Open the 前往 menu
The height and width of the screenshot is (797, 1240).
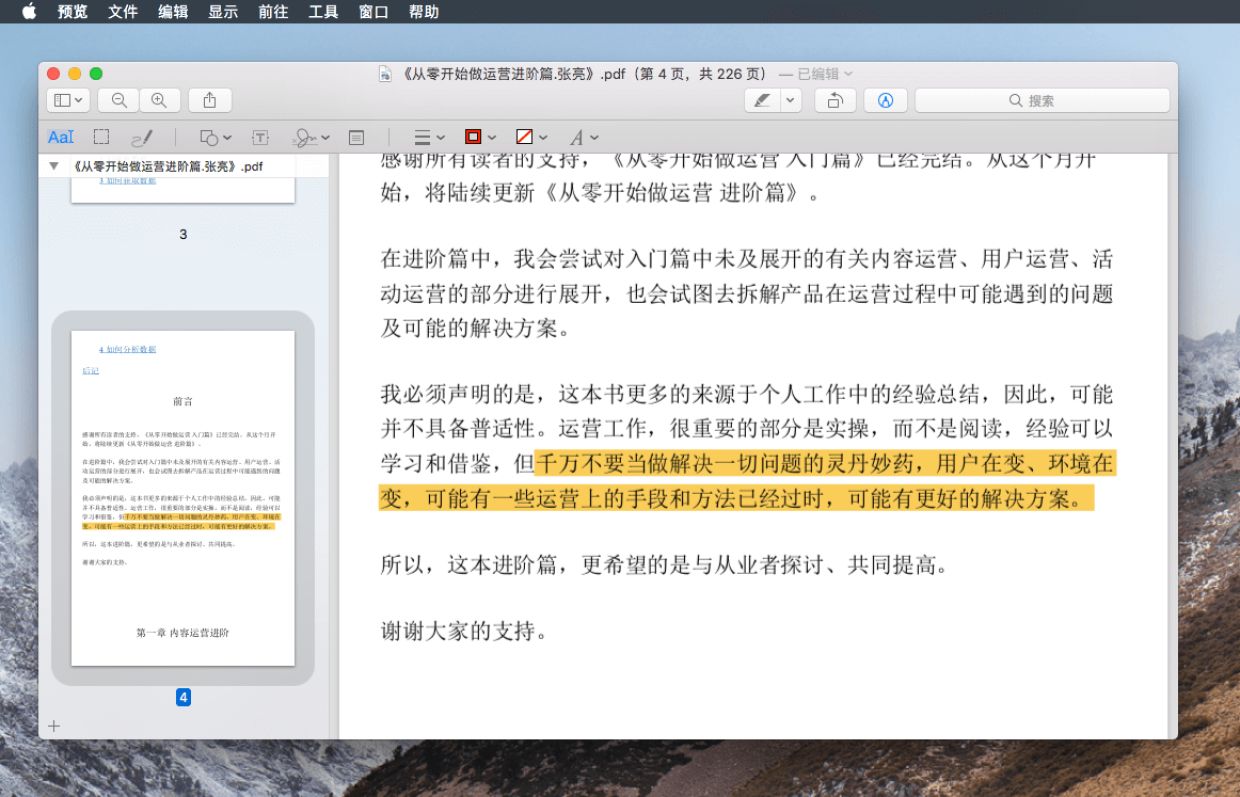273,12
